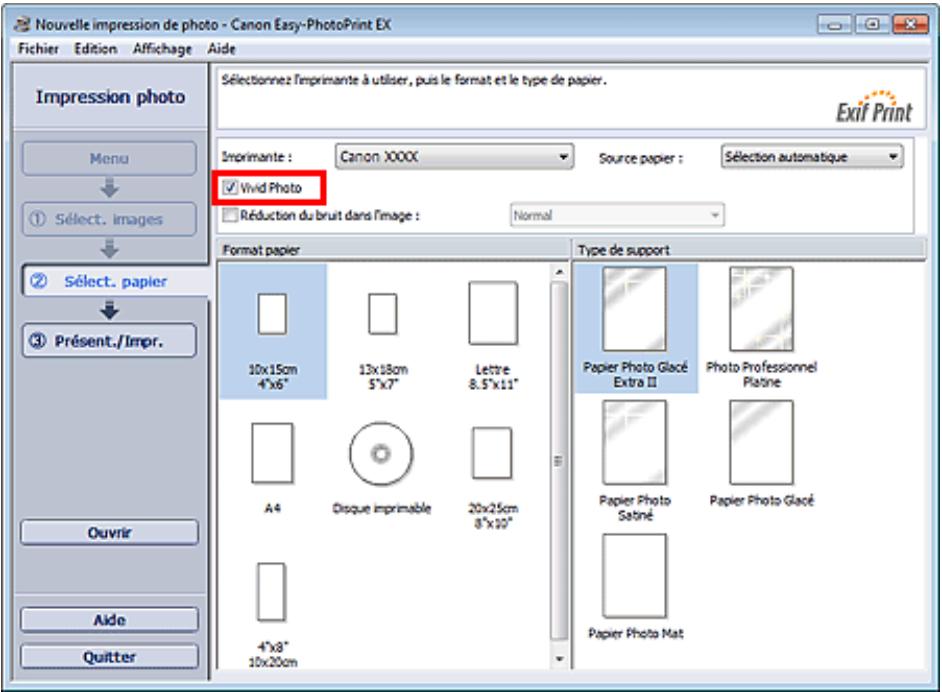This screenshot has width=942, height=692.
Task: Click the Aide button in sidebar
Action: point(109,620)
